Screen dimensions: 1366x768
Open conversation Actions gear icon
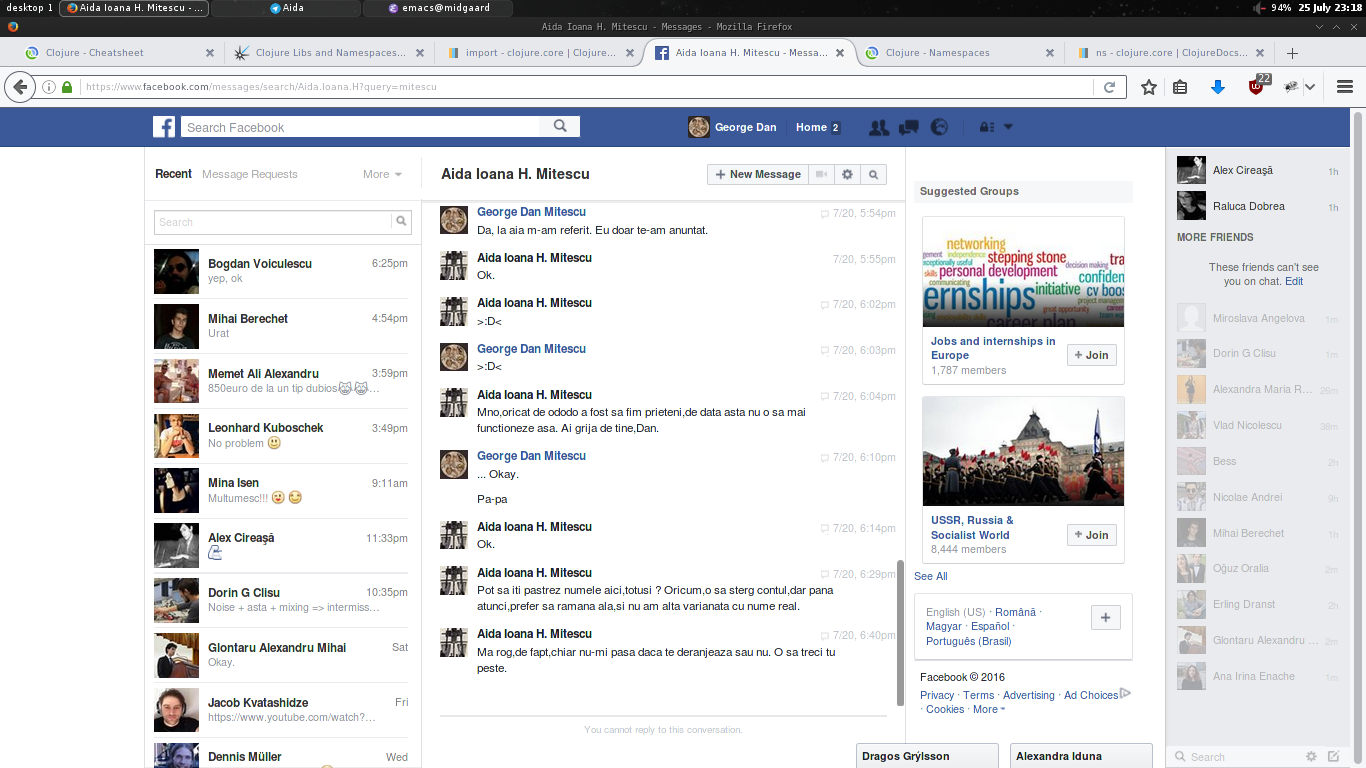pos(847,174)
